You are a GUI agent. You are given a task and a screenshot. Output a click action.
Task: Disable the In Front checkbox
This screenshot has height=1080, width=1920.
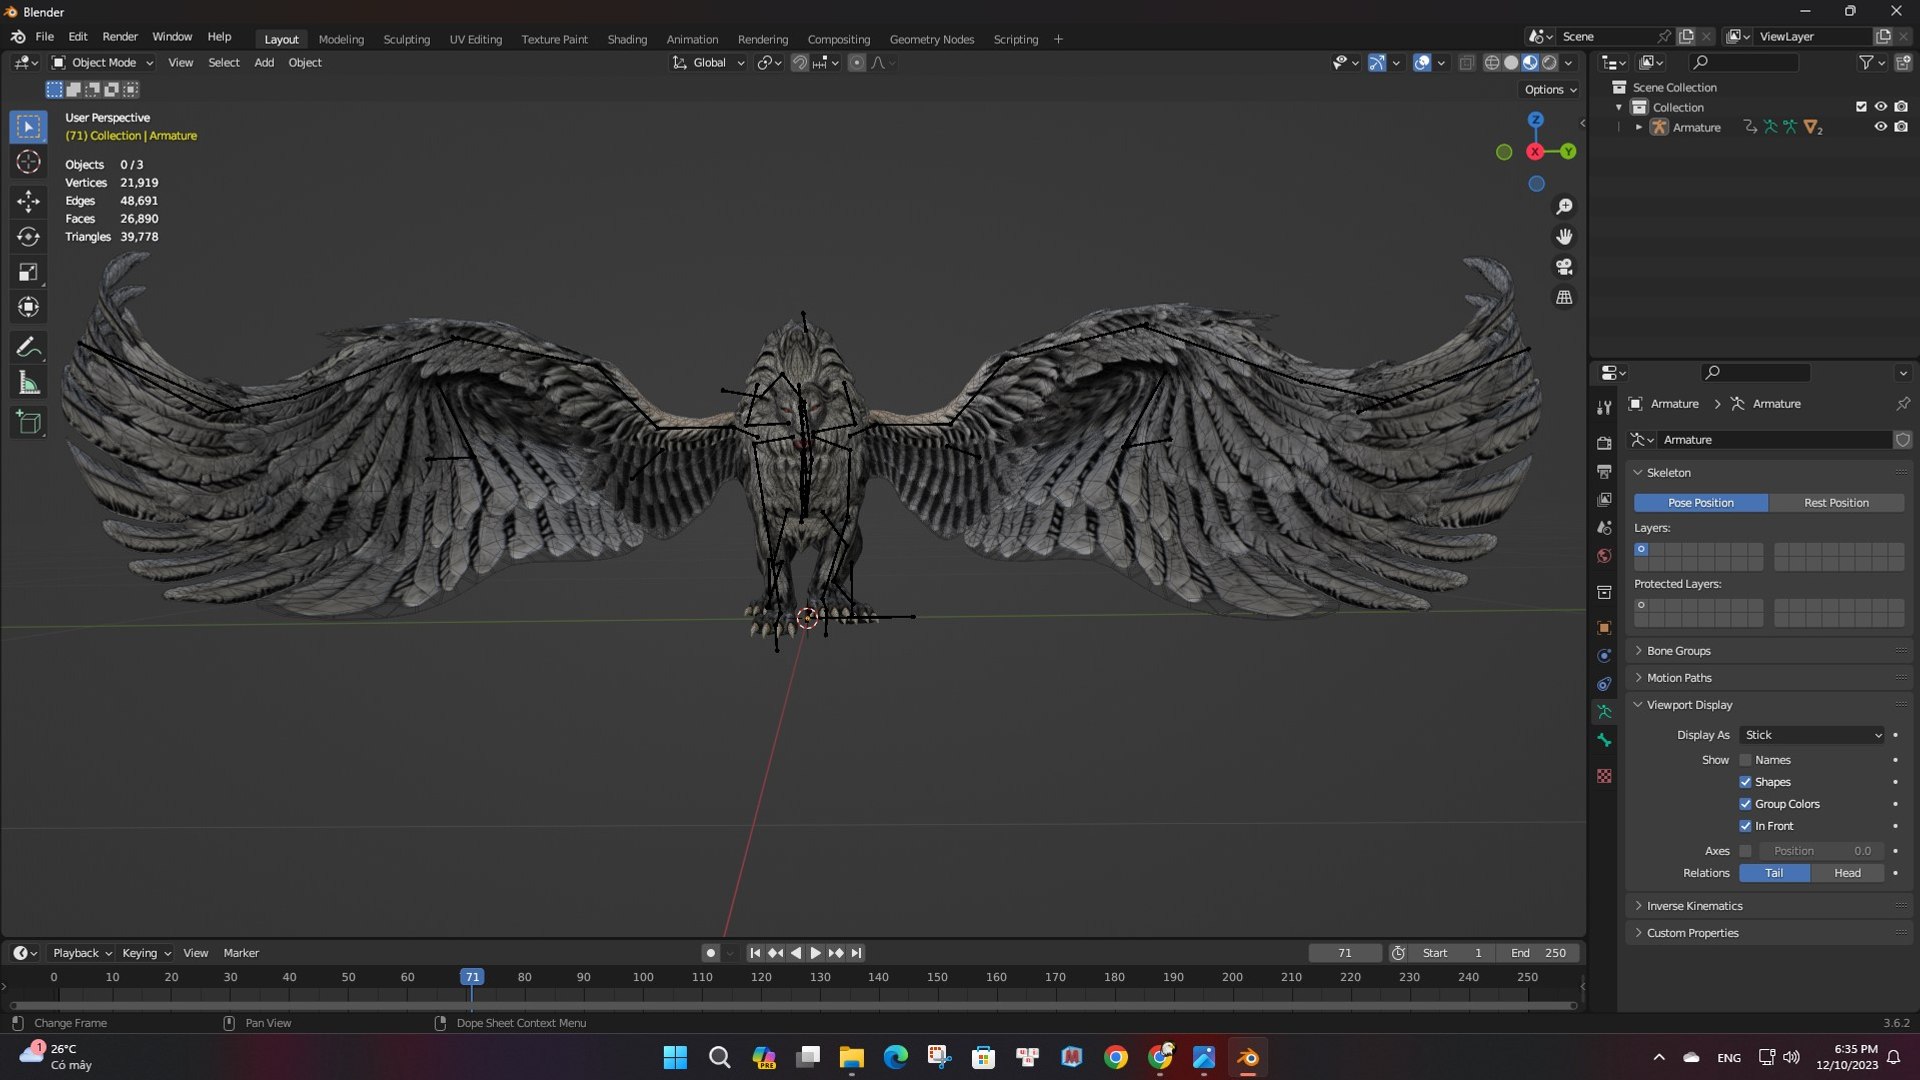[x=1745, y=826]
